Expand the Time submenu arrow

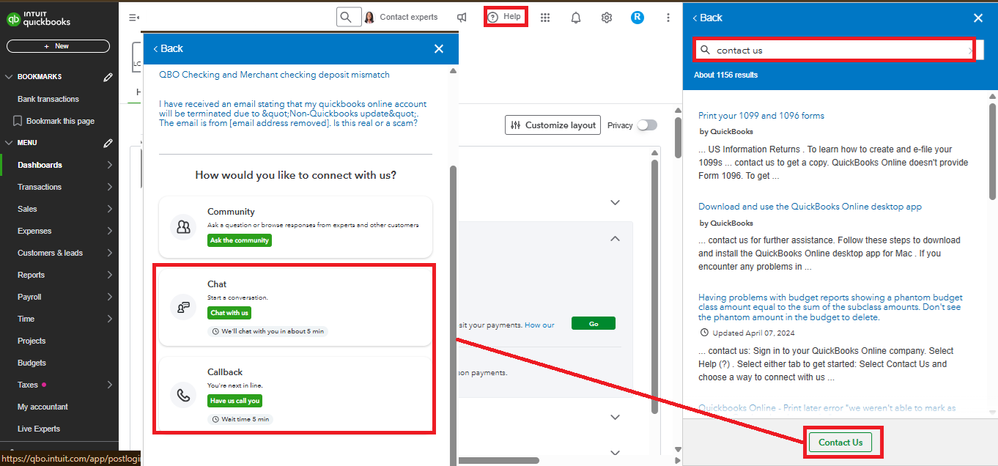click(x=110, y=319)
